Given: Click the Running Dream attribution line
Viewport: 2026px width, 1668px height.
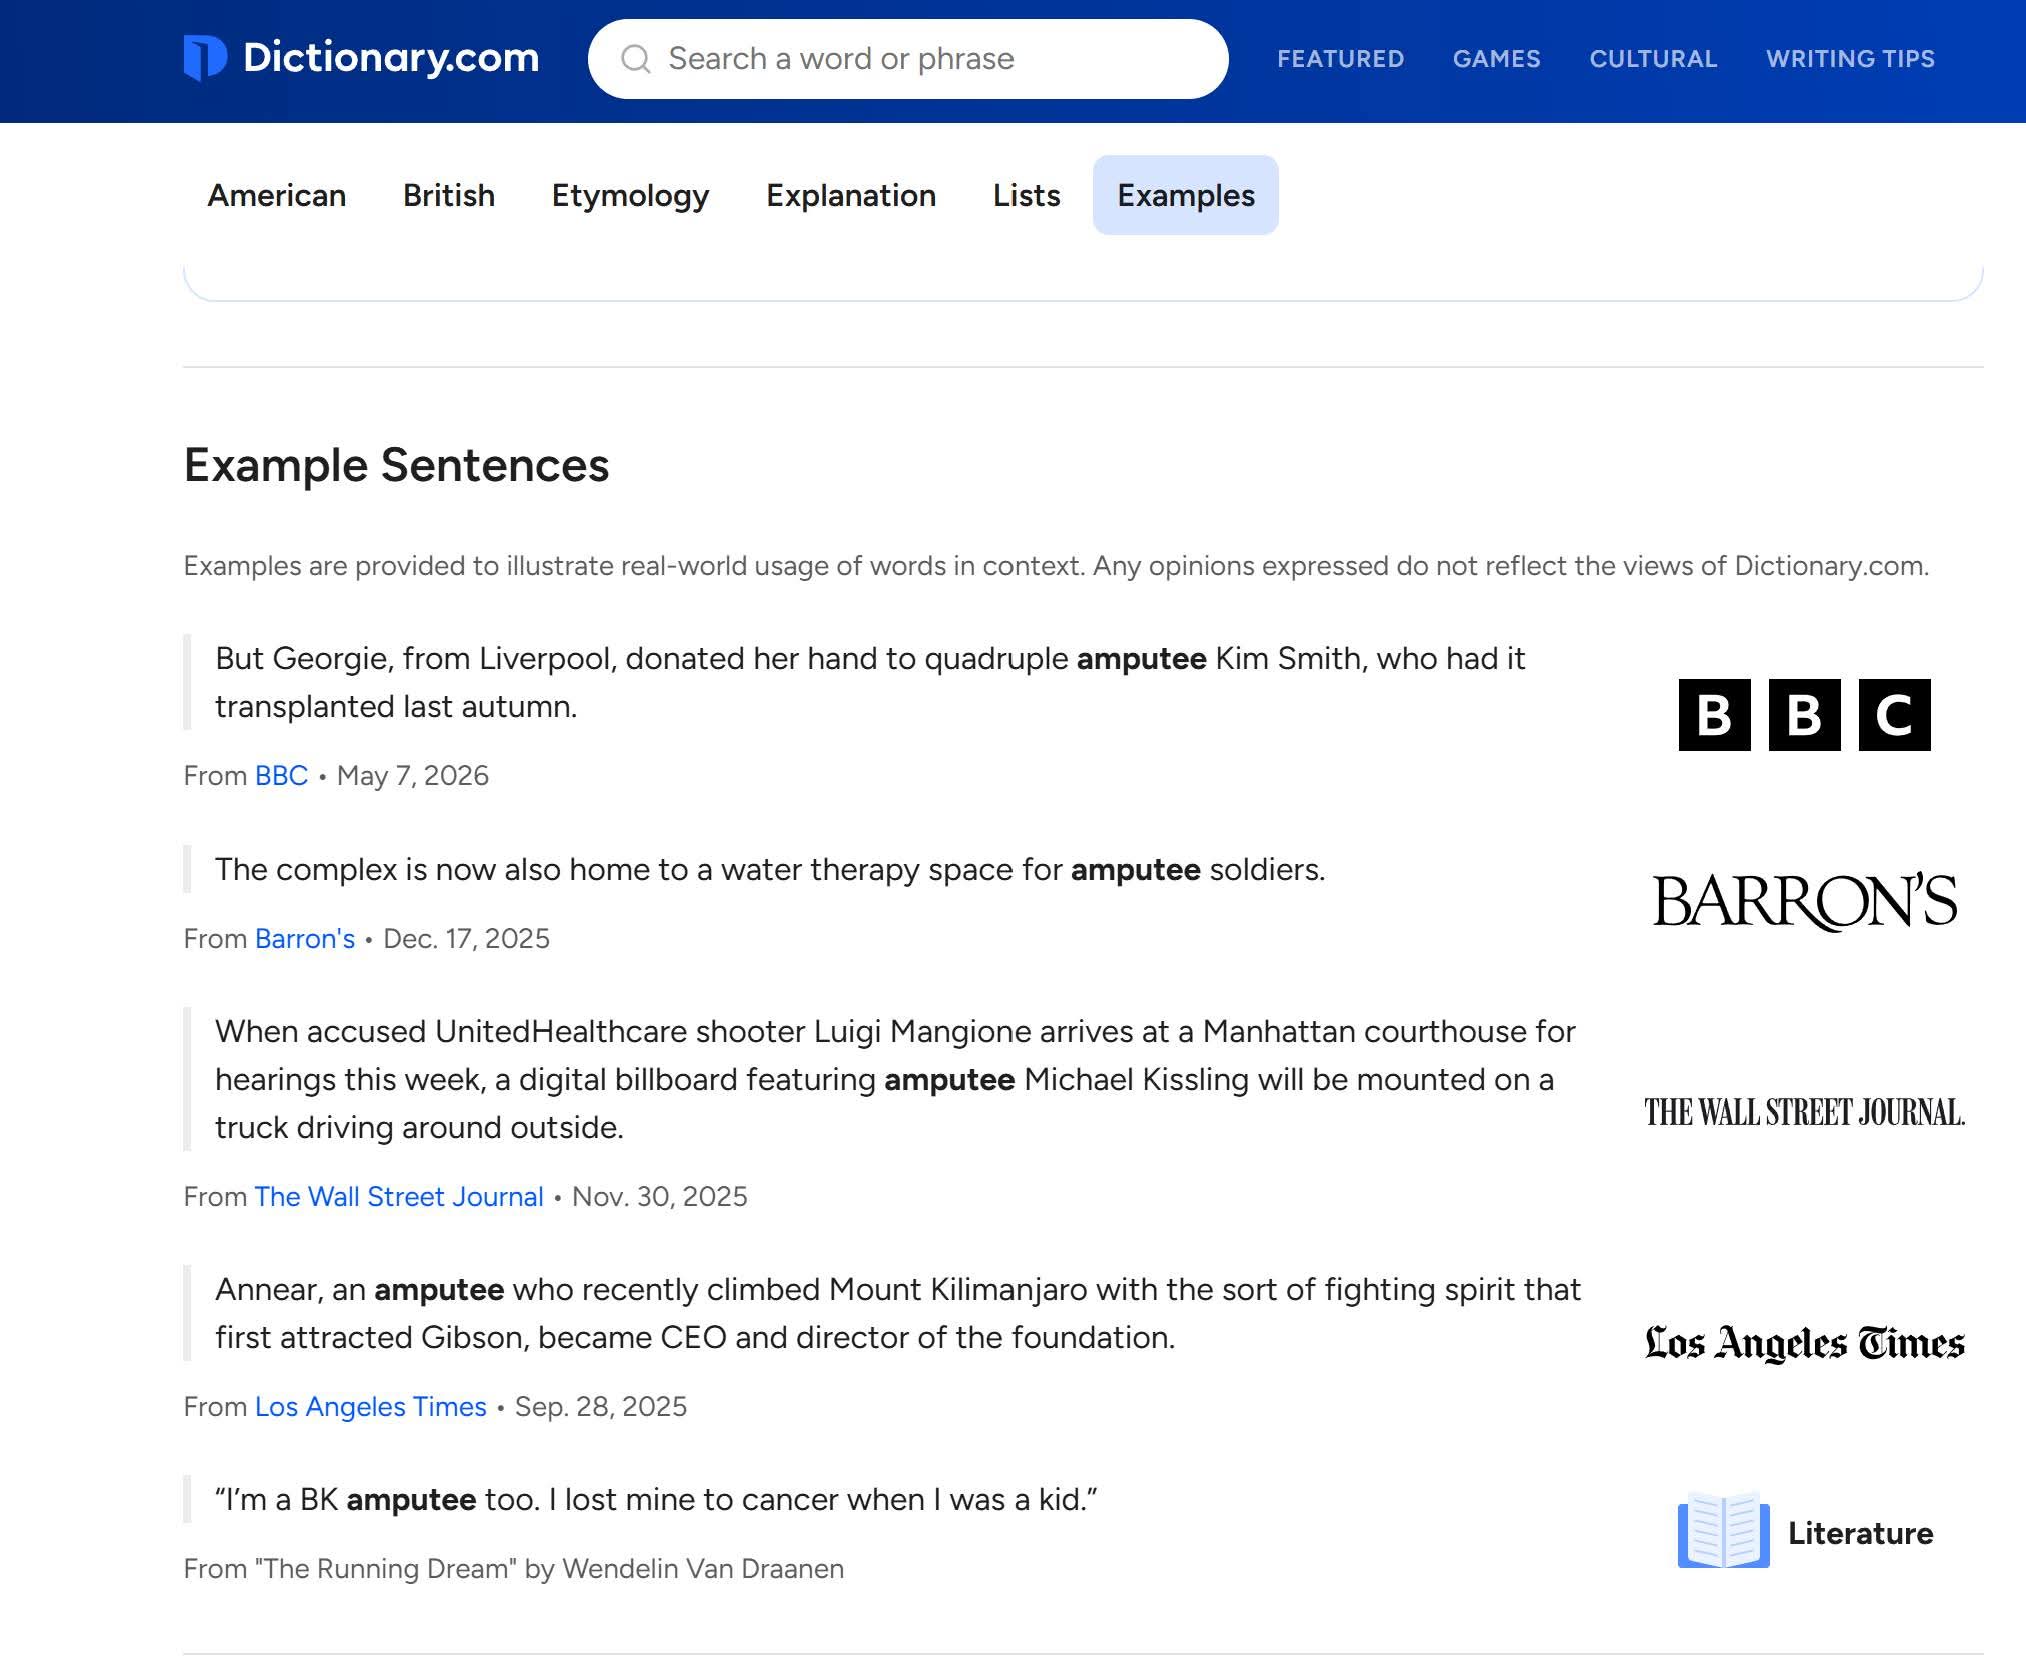Looking at the screenshot, I should tap(514, 1569).
